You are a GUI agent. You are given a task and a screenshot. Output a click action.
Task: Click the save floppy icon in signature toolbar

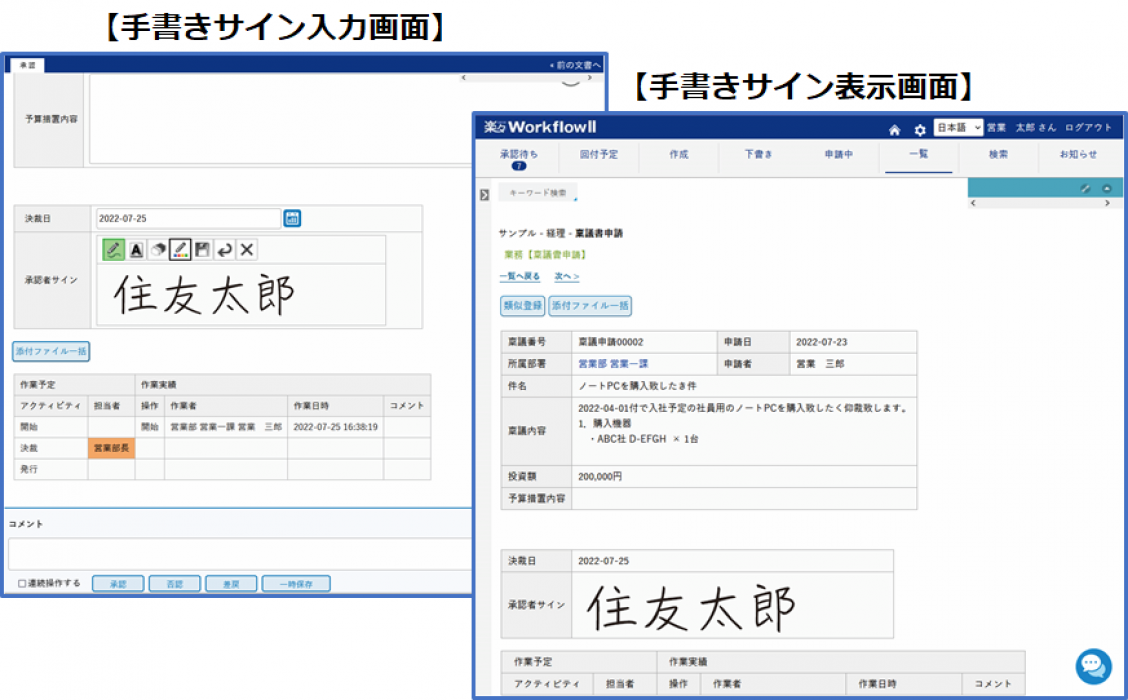pyautogui.click(x=203, y=250)
